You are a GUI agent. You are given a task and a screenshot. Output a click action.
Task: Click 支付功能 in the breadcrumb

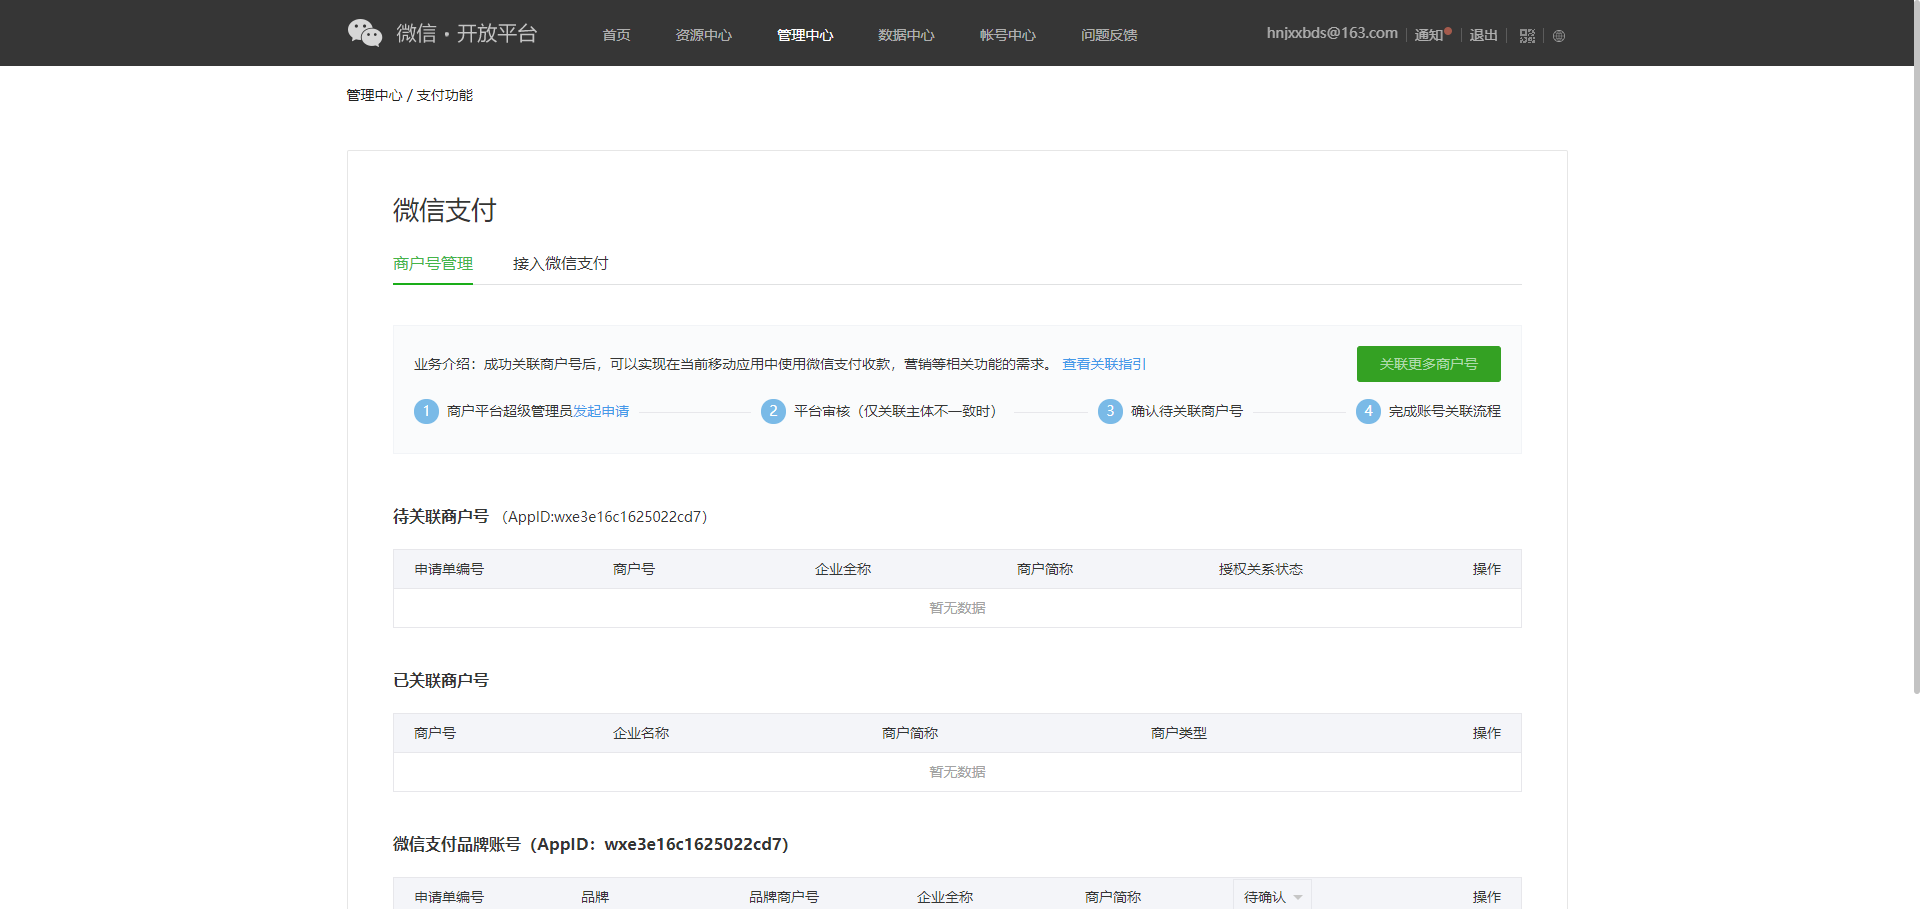[444, 95]
